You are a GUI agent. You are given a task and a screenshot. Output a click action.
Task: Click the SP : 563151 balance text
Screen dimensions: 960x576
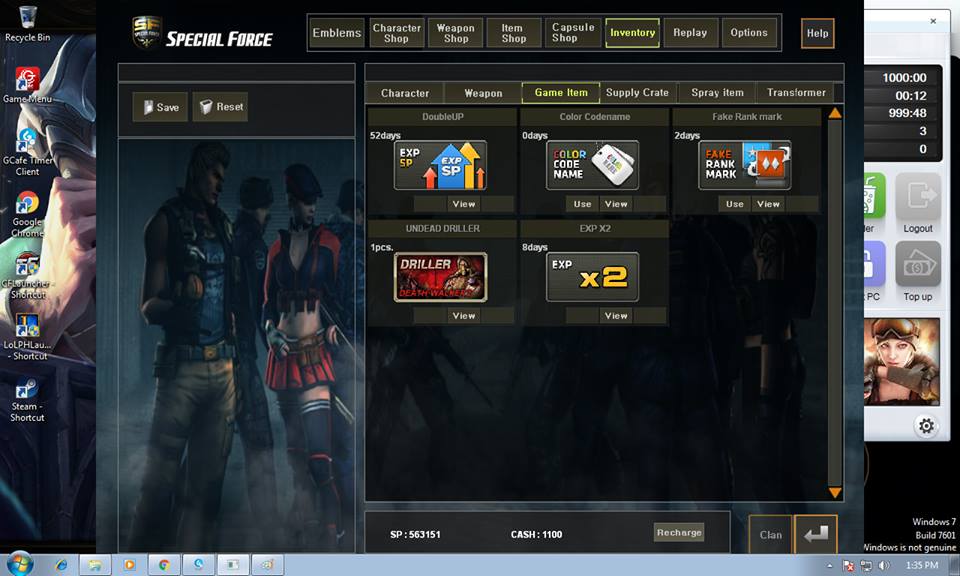[415, 534]
